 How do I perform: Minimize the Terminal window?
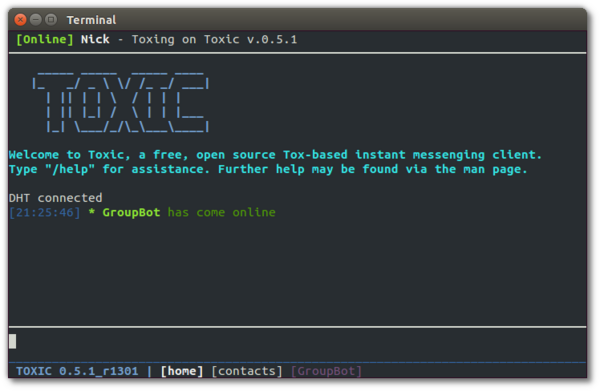click(36, 20)
